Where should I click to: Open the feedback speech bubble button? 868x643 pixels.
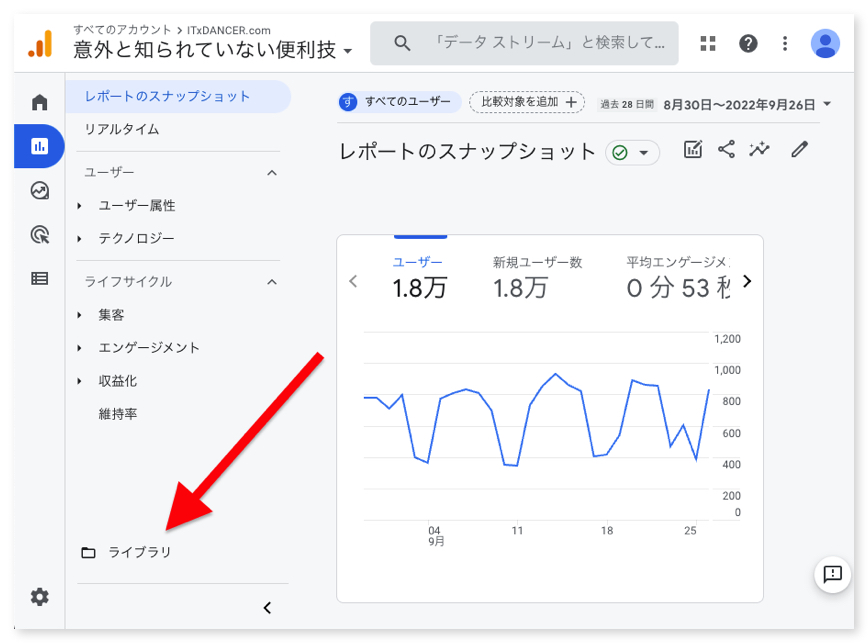tap(831, 574)
